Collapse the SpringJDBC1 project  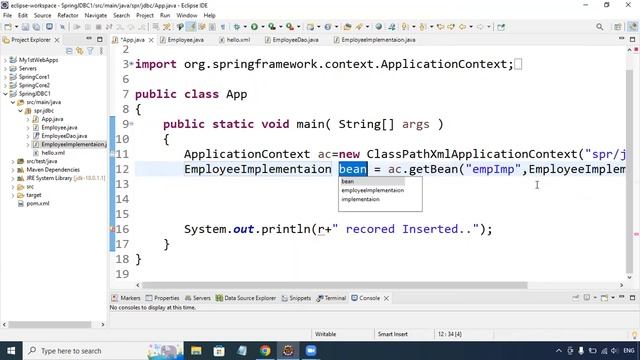(5, 94)
